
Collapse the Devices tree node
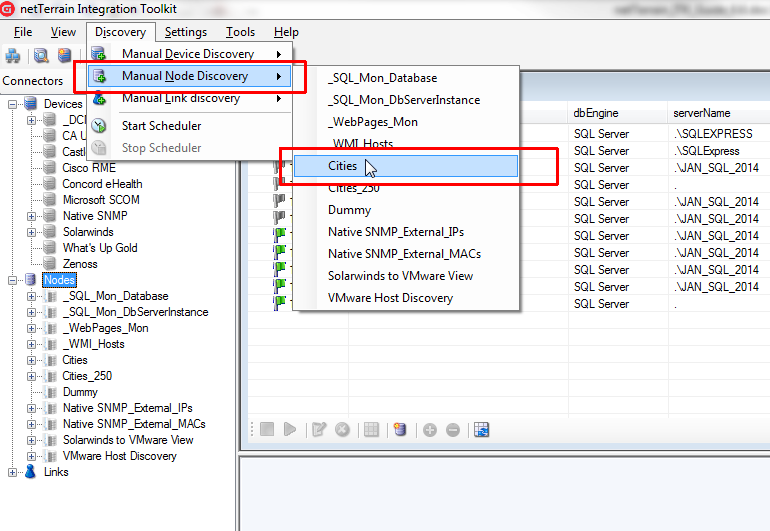coord(13,104)
